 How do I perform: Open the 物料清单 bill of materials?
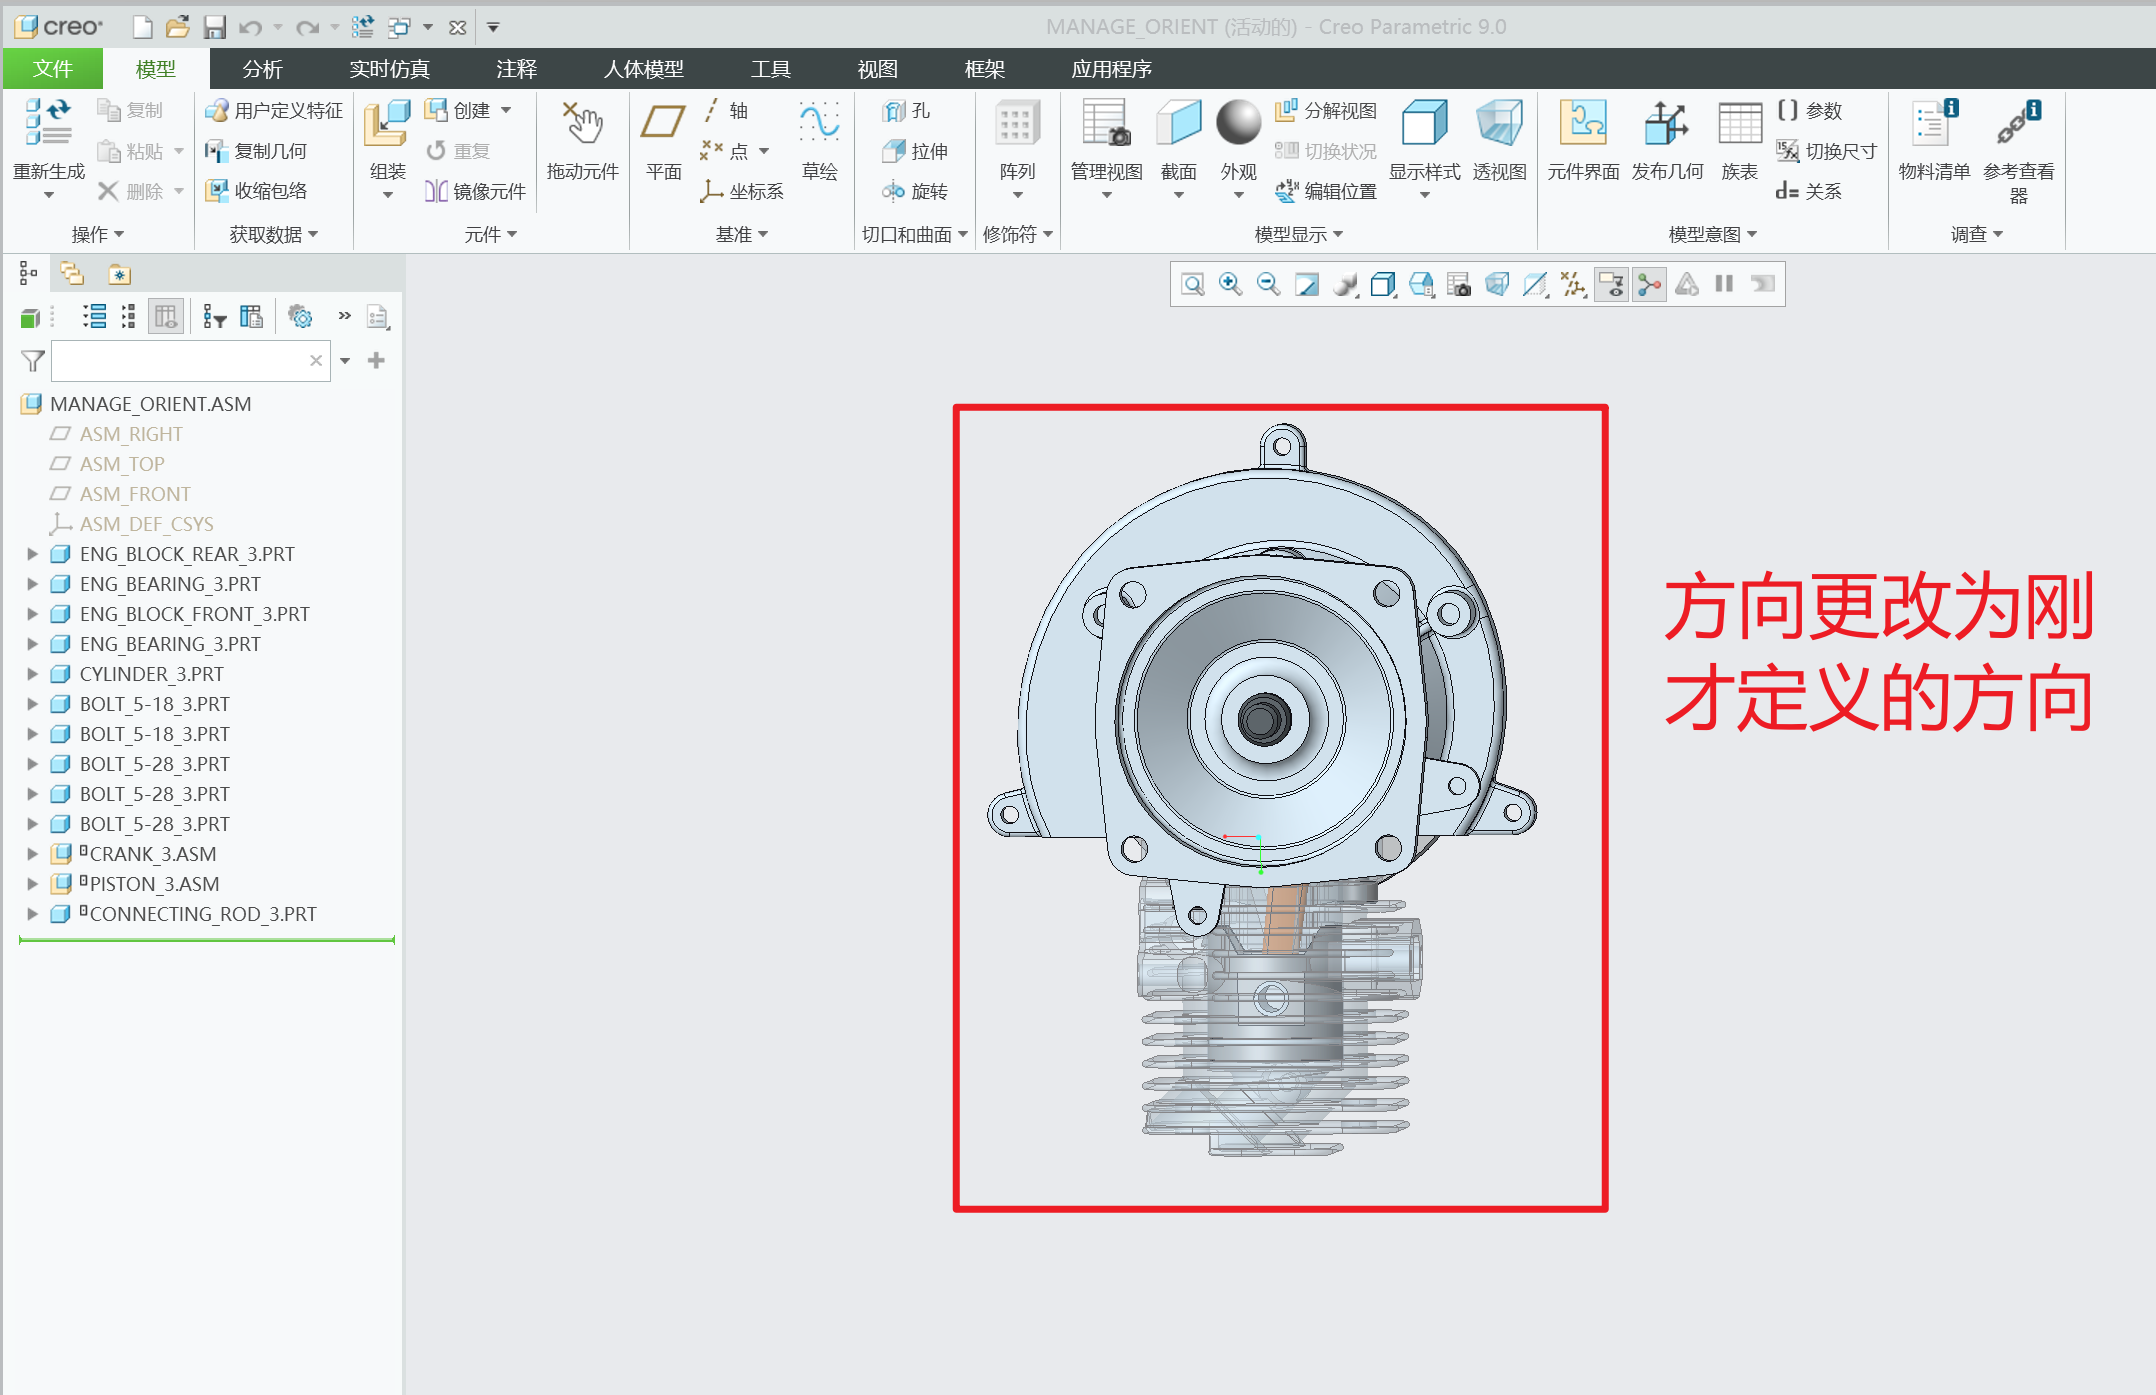point(1933,140)
